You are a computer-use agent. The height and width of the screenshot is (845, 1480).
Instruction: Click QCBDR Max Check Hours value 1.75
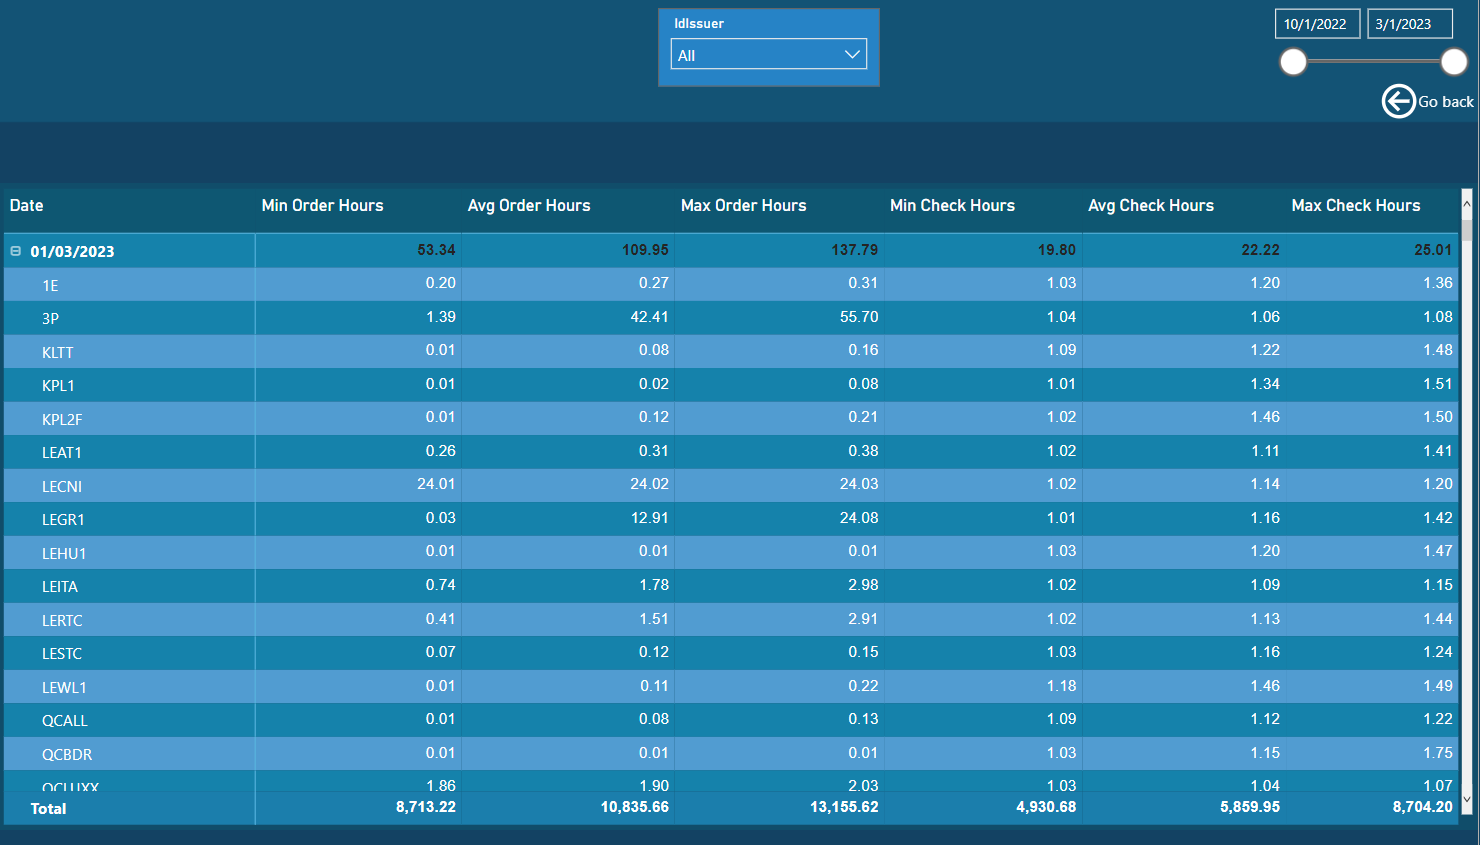(x=1438, y=753)
